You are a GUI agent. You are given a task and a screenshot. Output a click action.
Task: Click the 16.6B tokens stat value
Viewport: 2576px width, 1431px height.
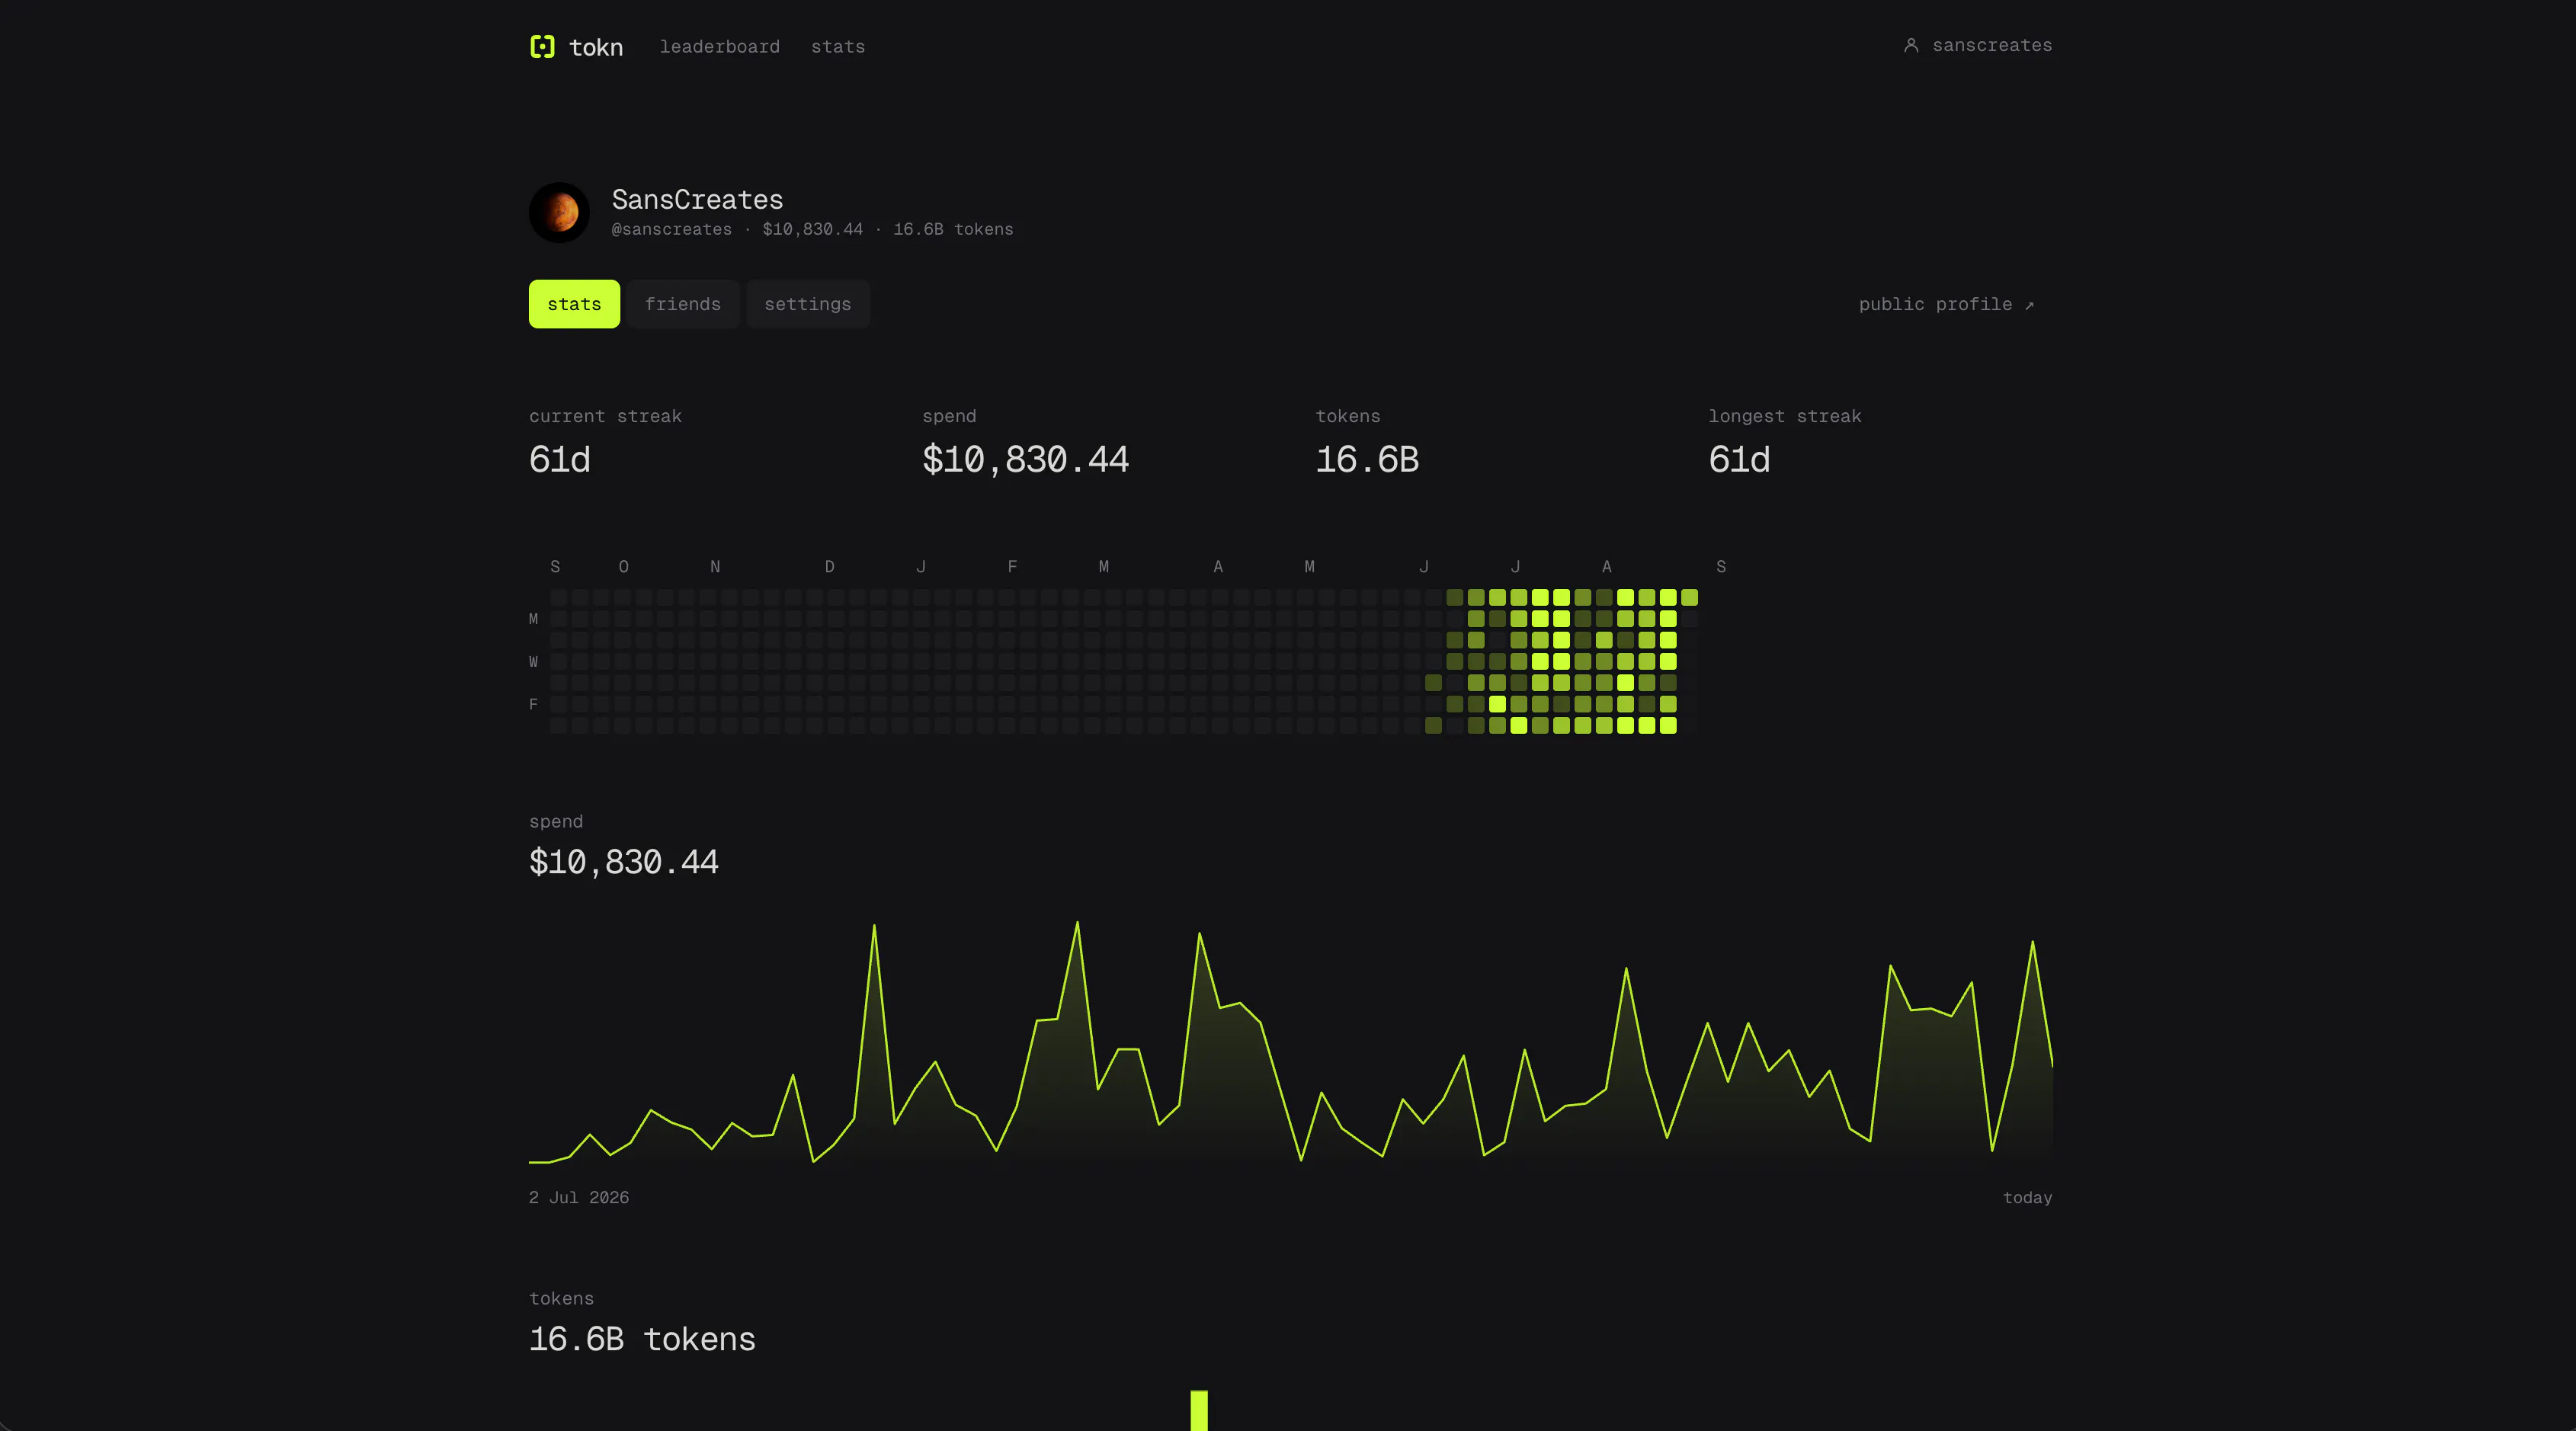coord(1367,459)
